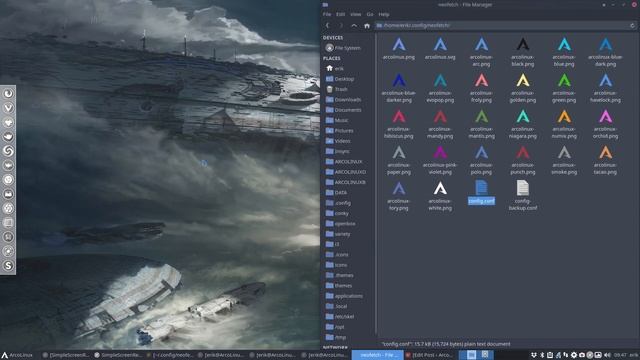Select arcolinux-blue-dark.png file

pyautogui.click(x=605, y=52)
